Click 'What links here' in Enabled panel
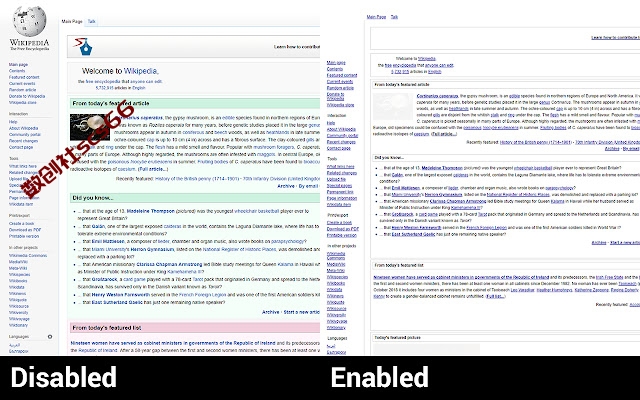This screenshot has width=640, height=400. click(341, 167)
